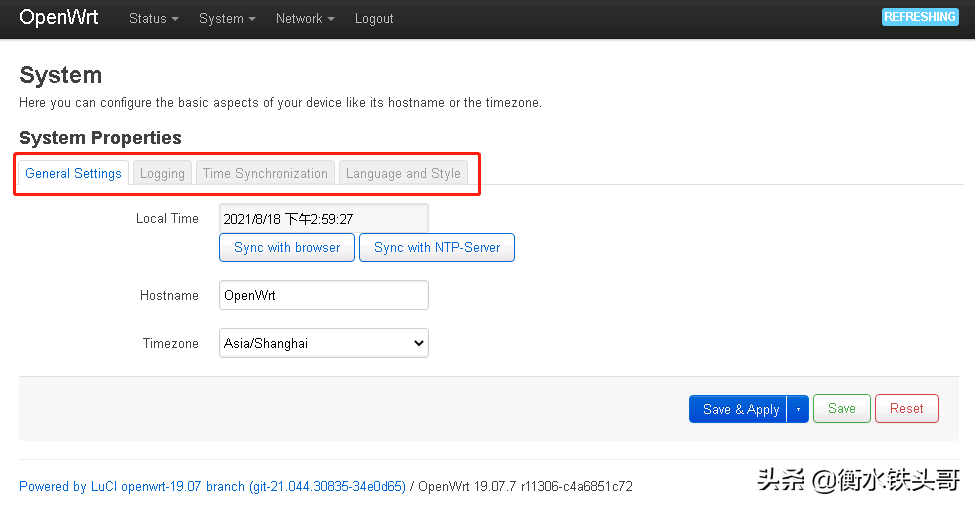Expand the System menu in navbar
This screenshot has width=975, height=507.
coord(227,19)
